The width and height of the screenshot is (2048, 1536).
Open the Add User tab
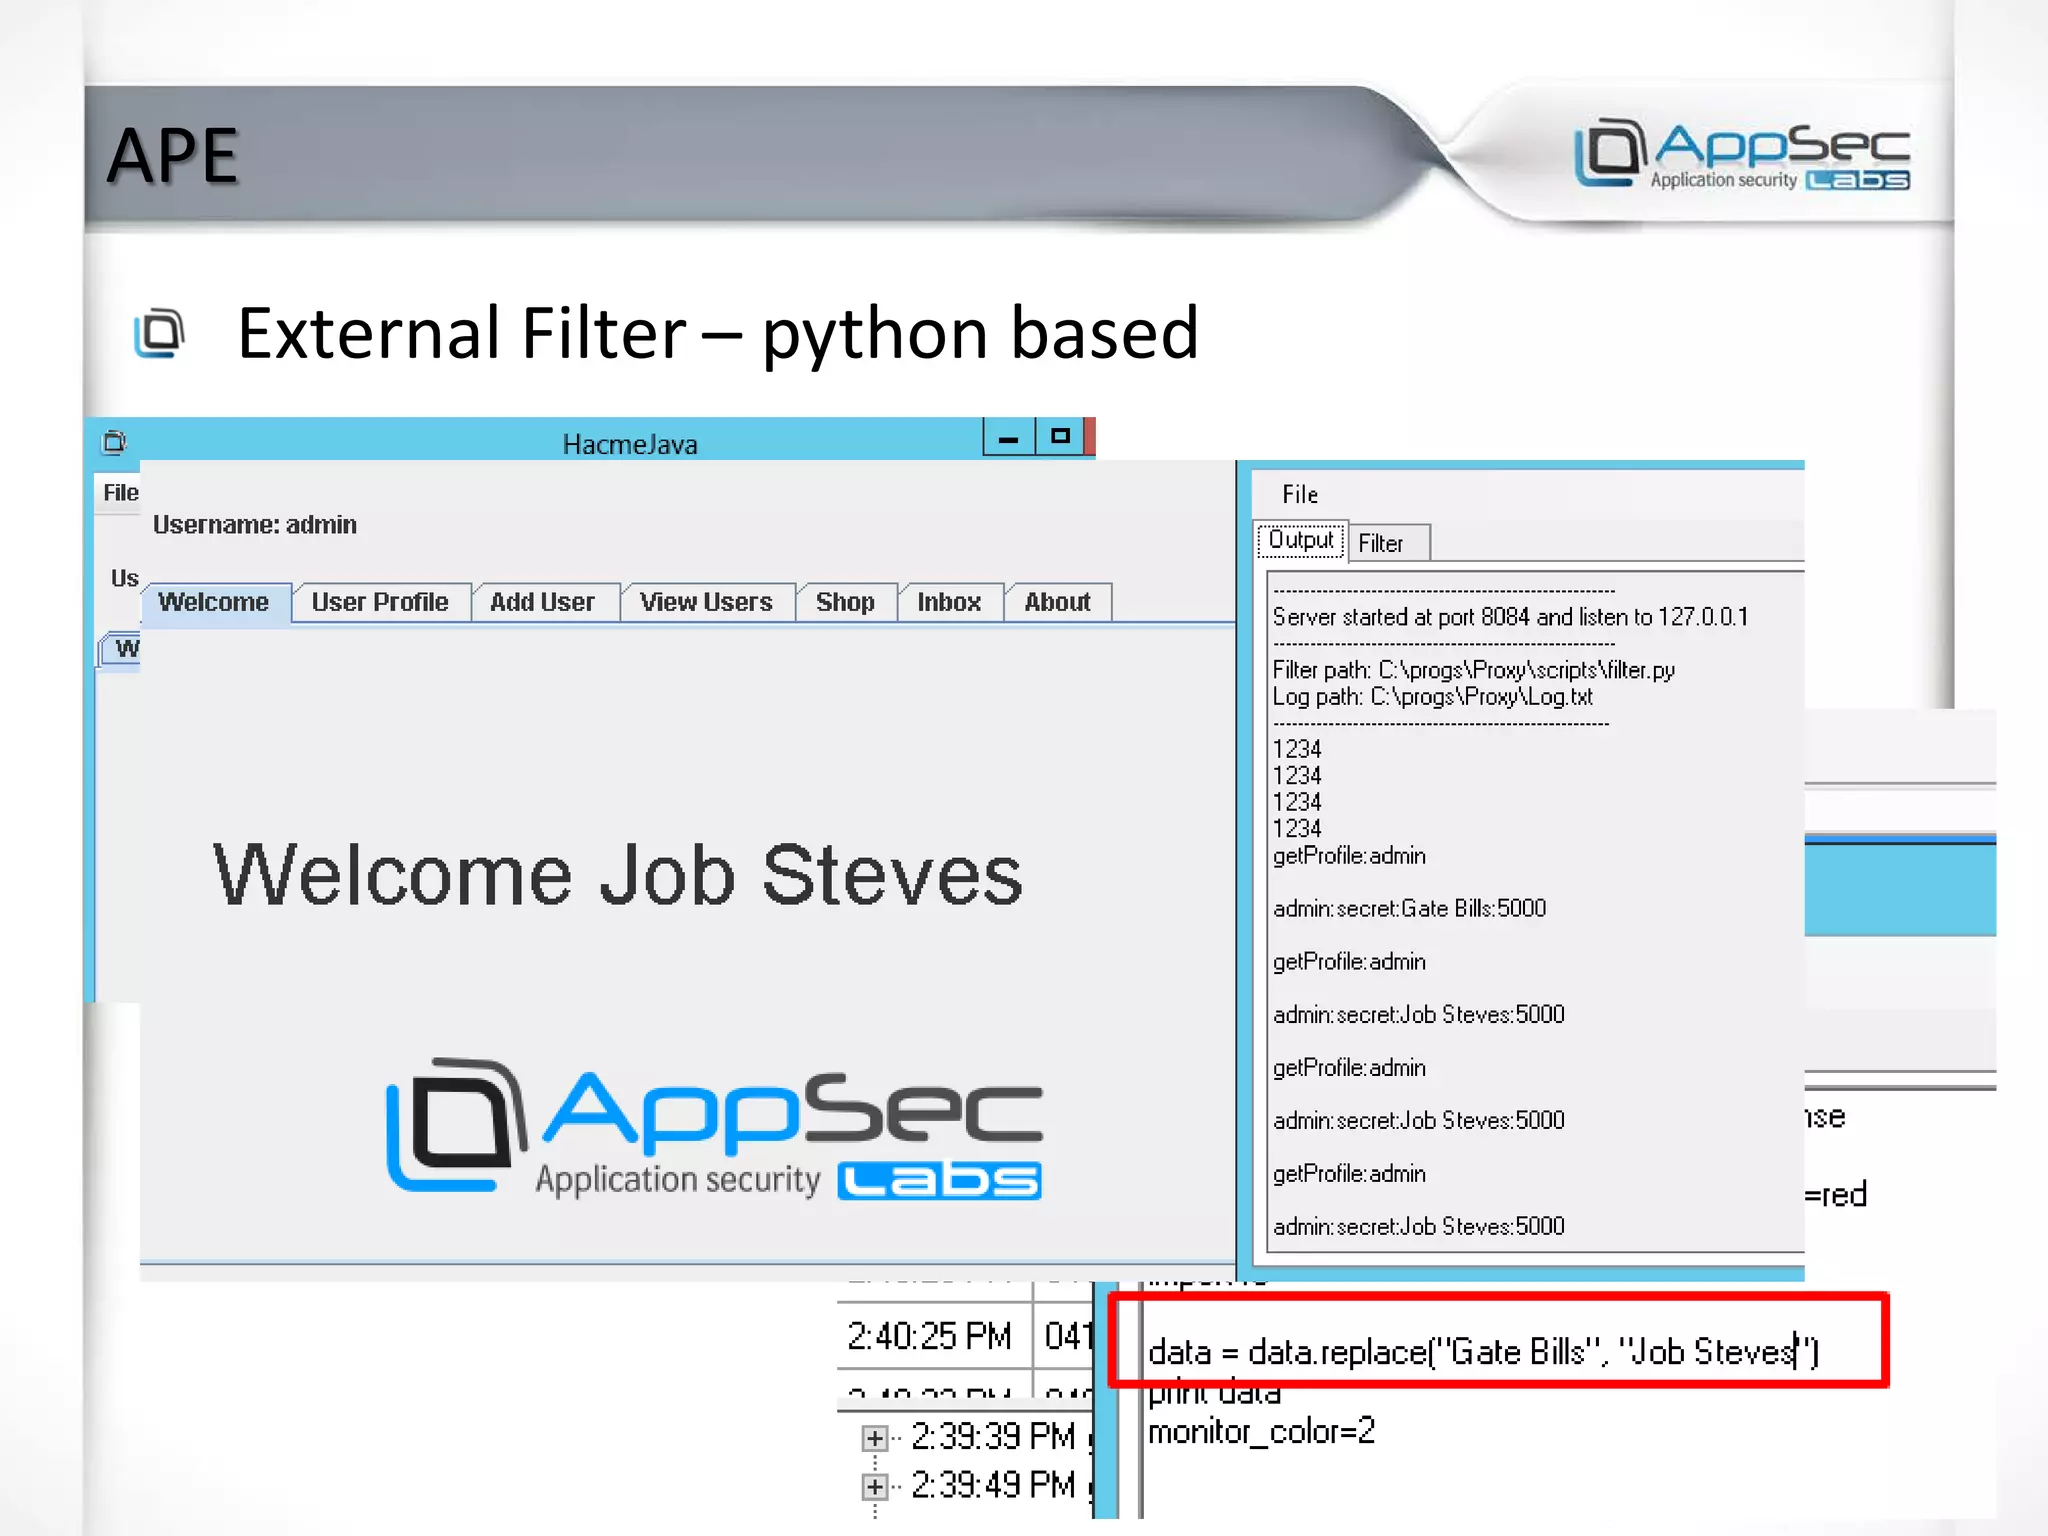543,602
